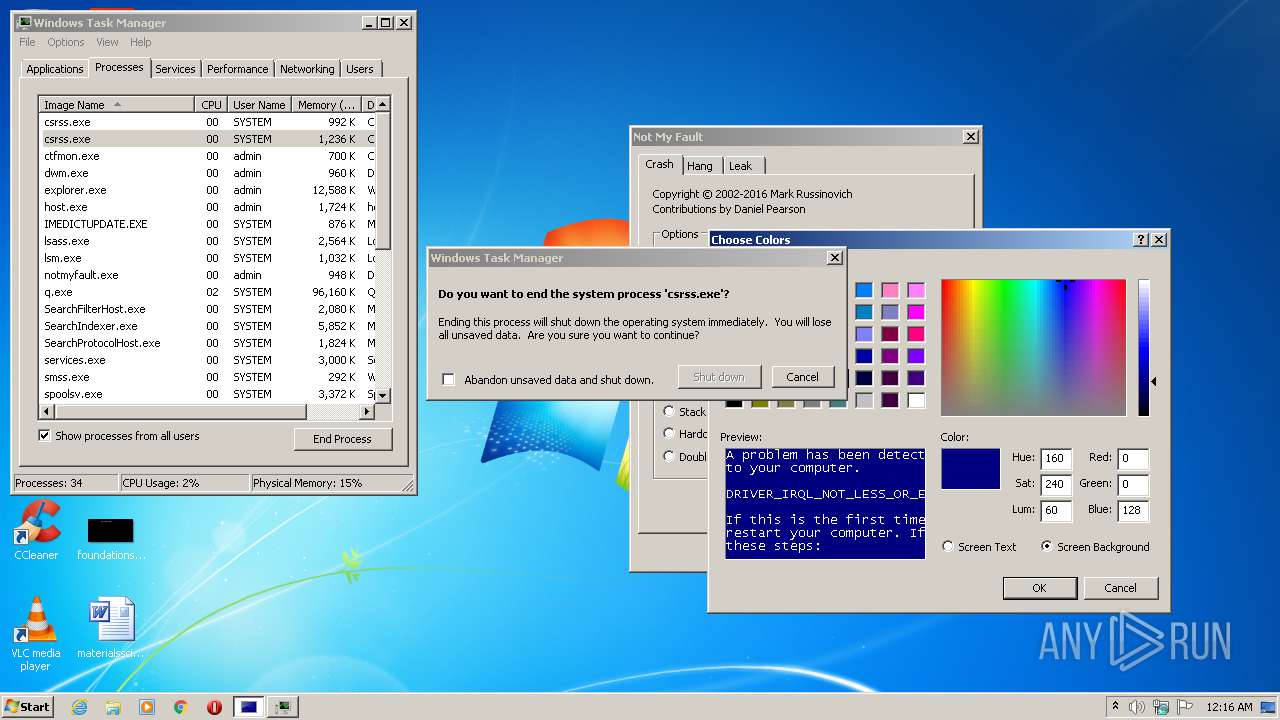Sort processes by CPU column header
The height and width of the screenshot is (720, 1280).
[211, 104]
